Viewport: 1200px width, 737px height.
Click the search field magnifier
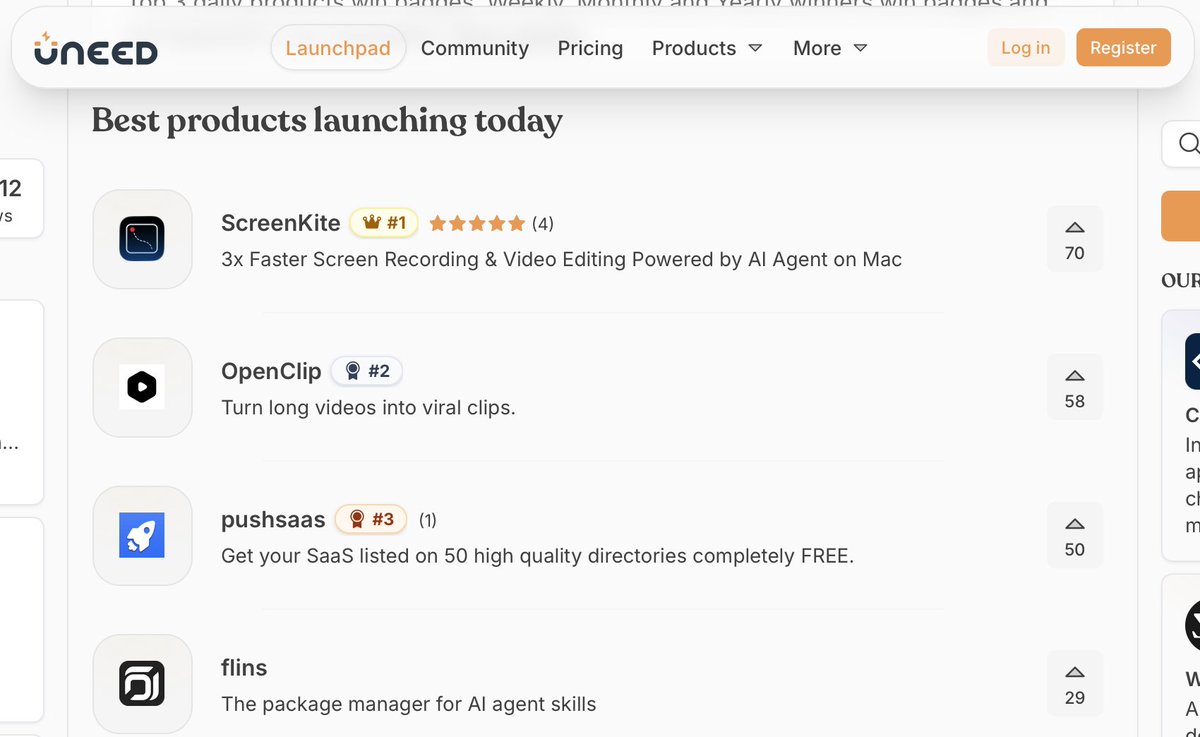[x=1188, y=144]
